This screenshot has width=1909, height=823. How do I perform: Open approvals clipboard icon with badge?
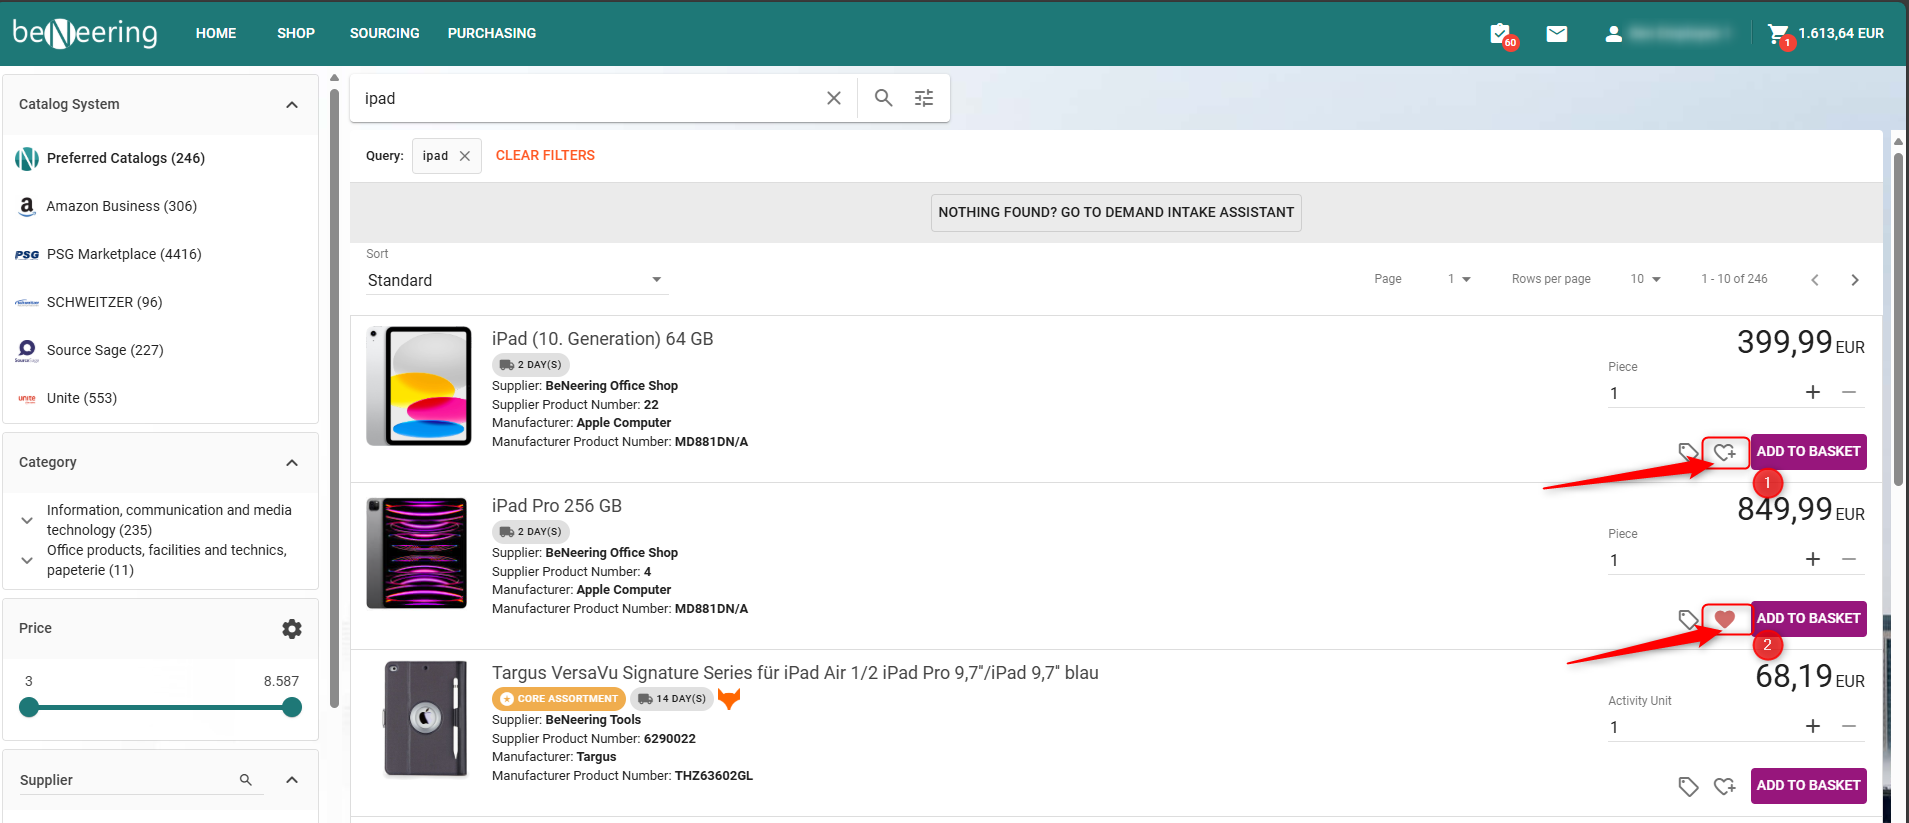tap(1500, 34)
